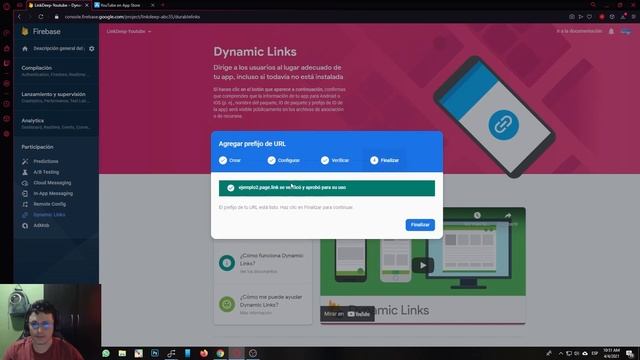Open Firefox from the taskbar

(x=204, y=353)
